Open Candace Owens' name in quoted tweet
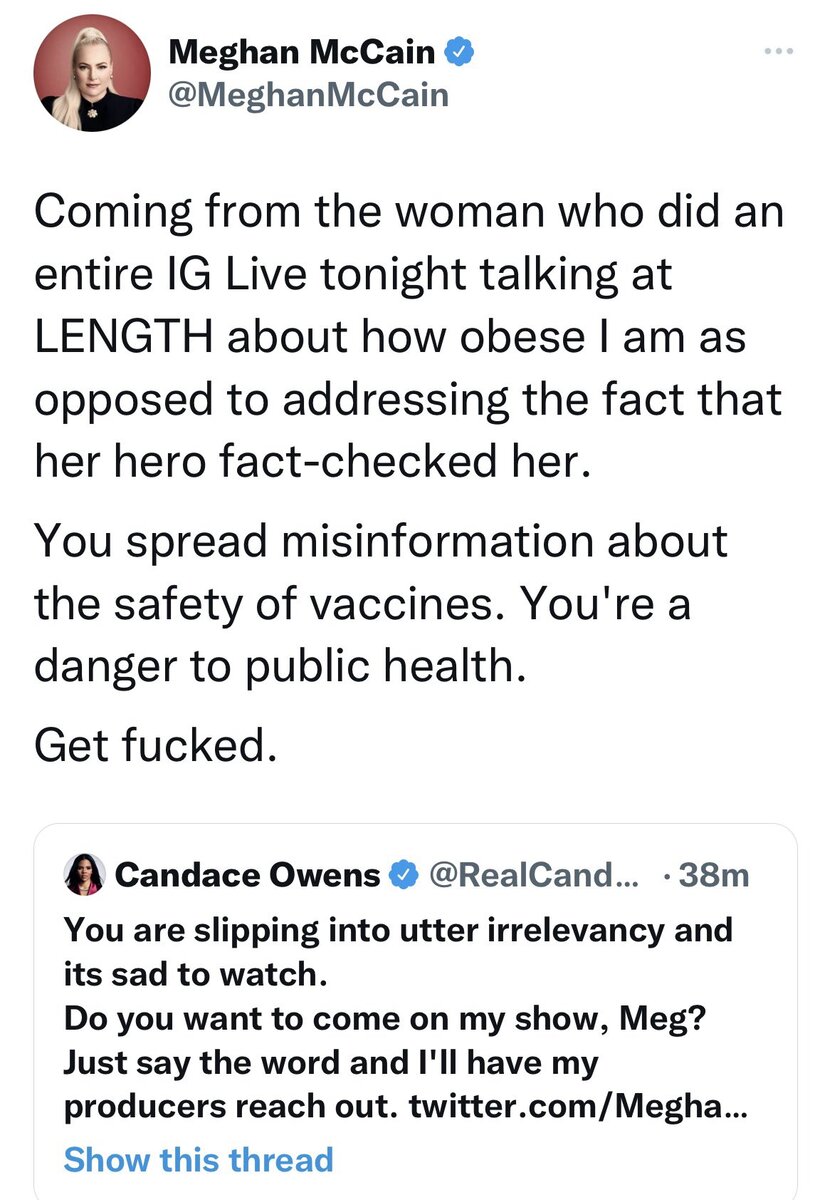This screenshot has height=1200, width=815. pyautogui.click(x=248, y=876)
